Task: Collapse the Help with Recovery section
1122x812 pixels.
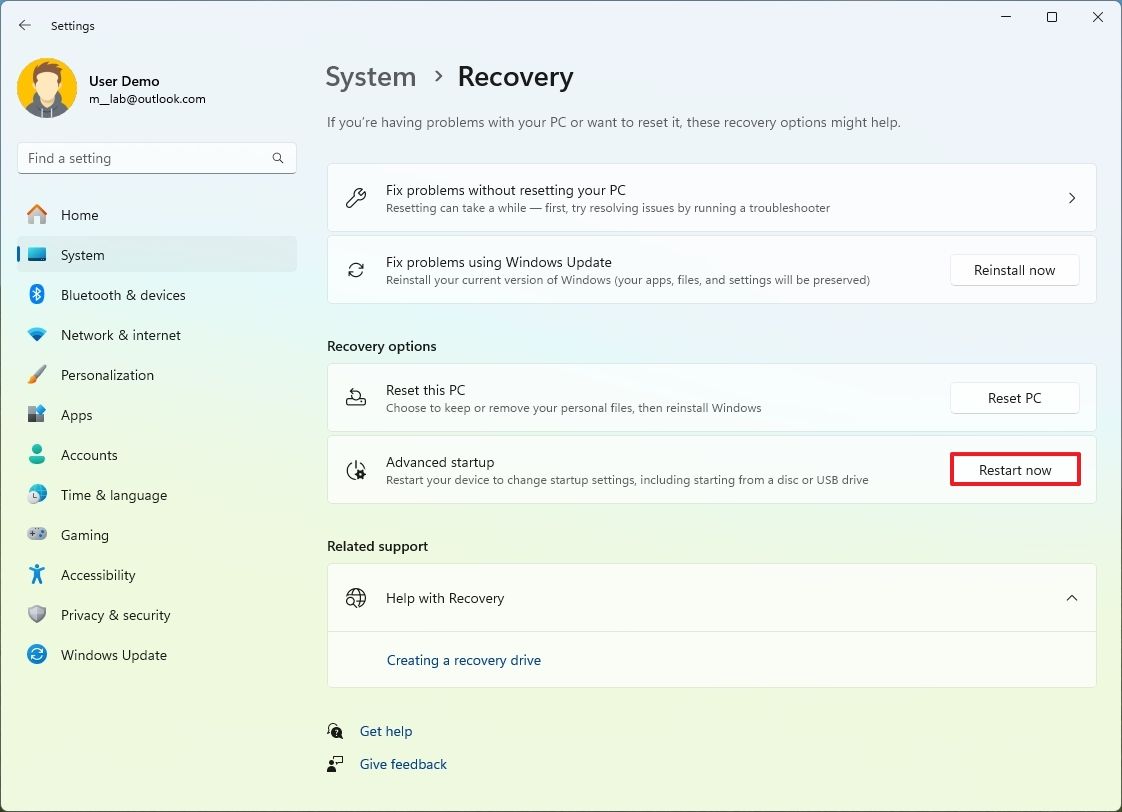Action: [x=1072, y=597]
